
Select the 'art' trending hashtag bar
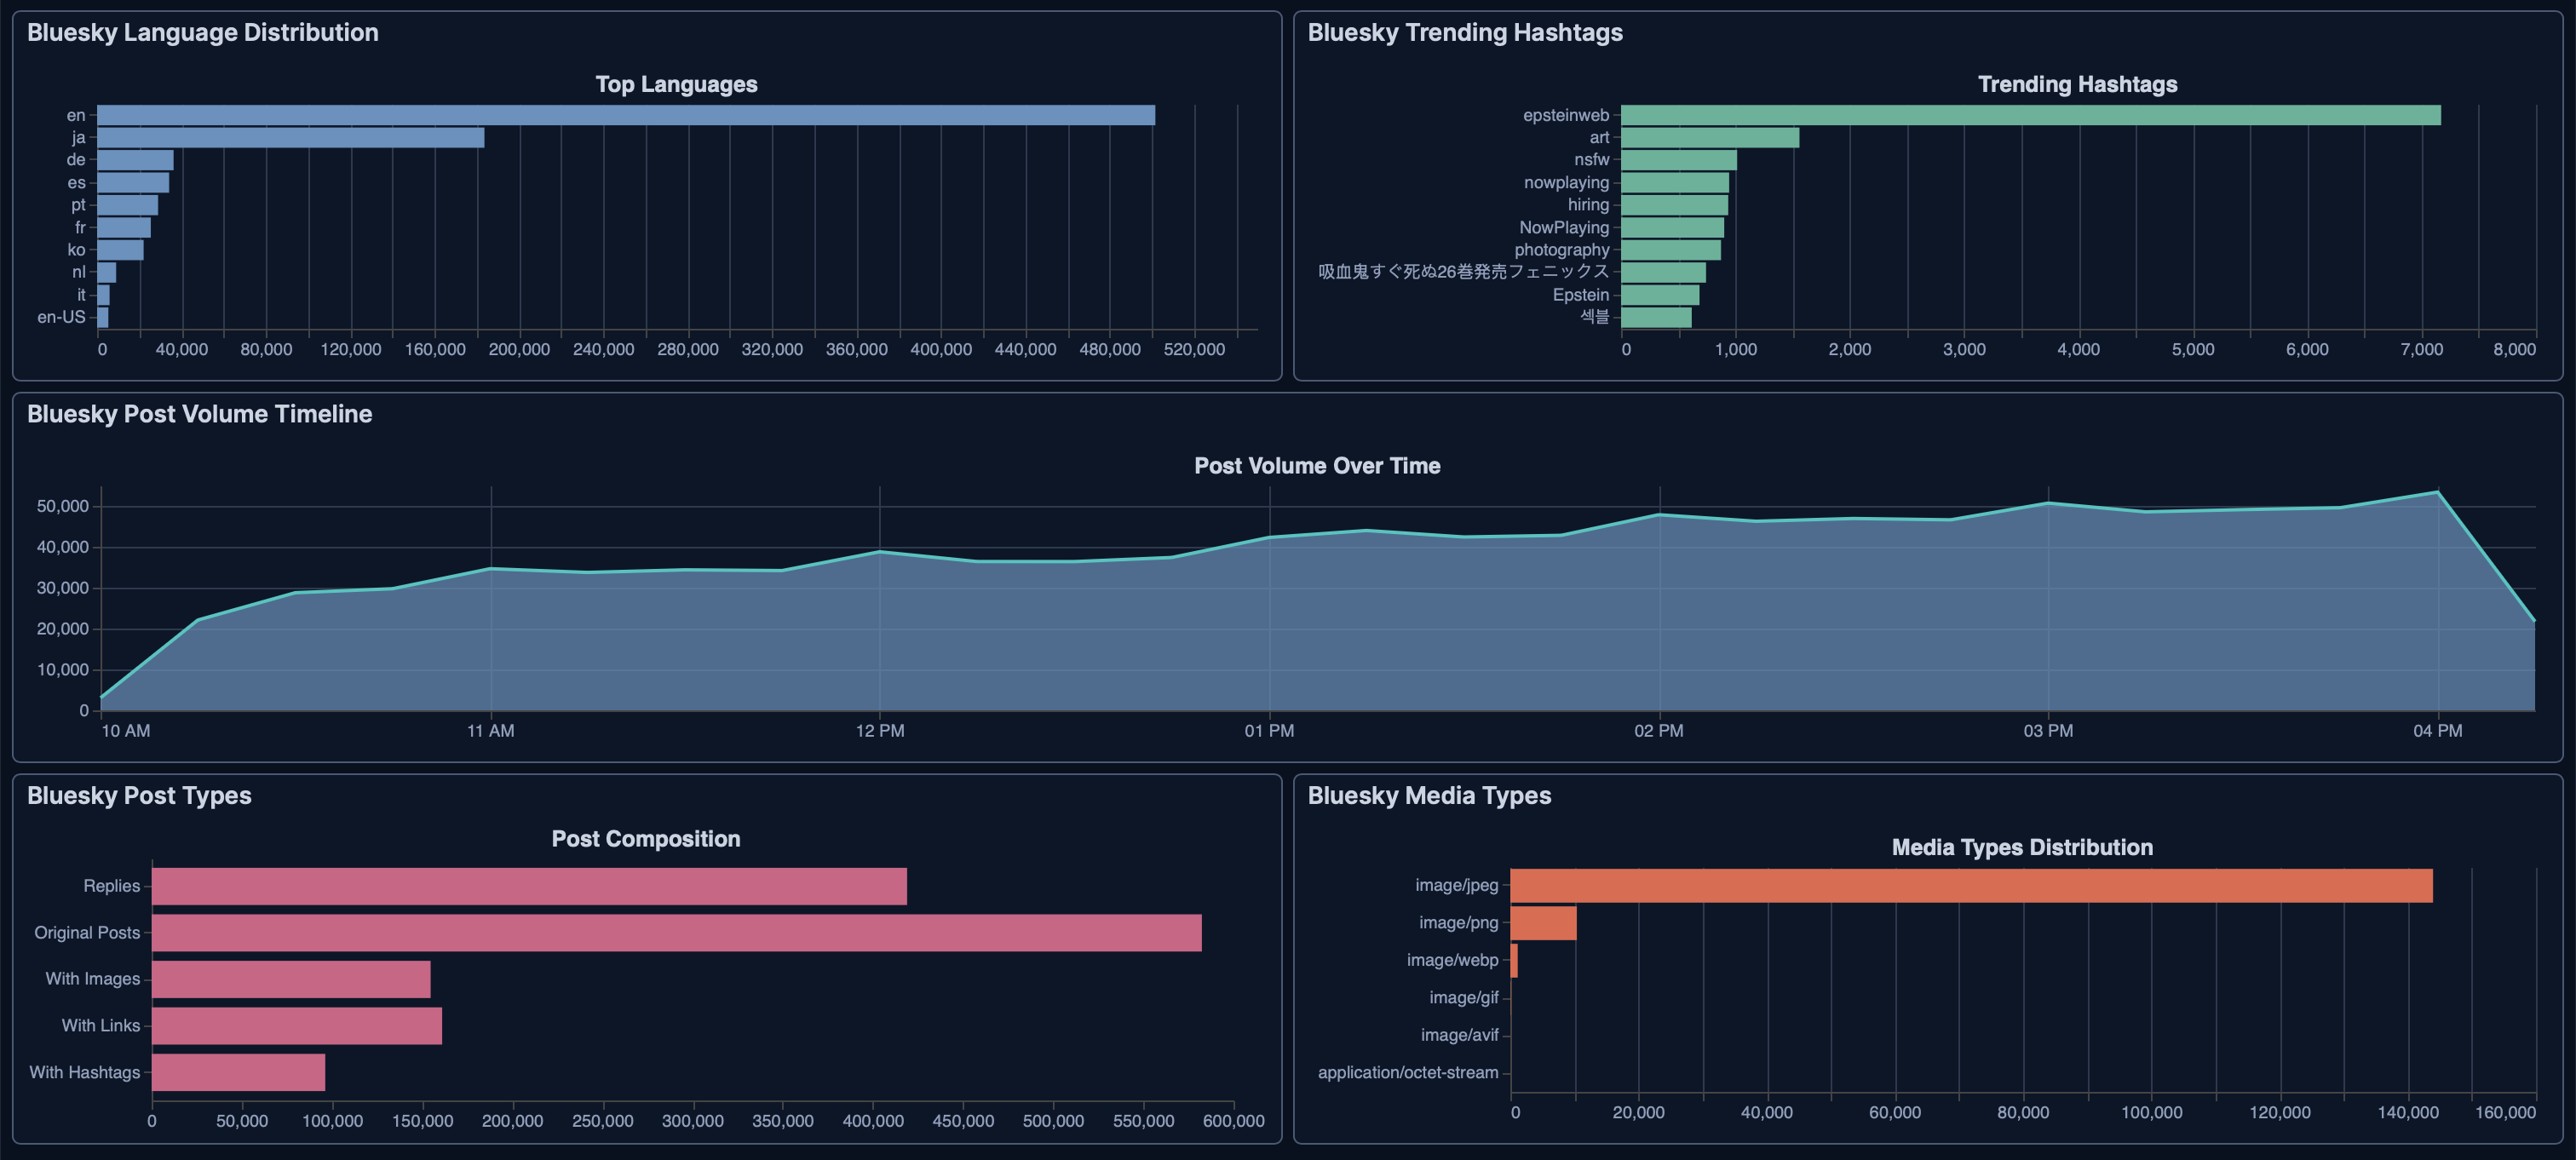coord(1710,137)
